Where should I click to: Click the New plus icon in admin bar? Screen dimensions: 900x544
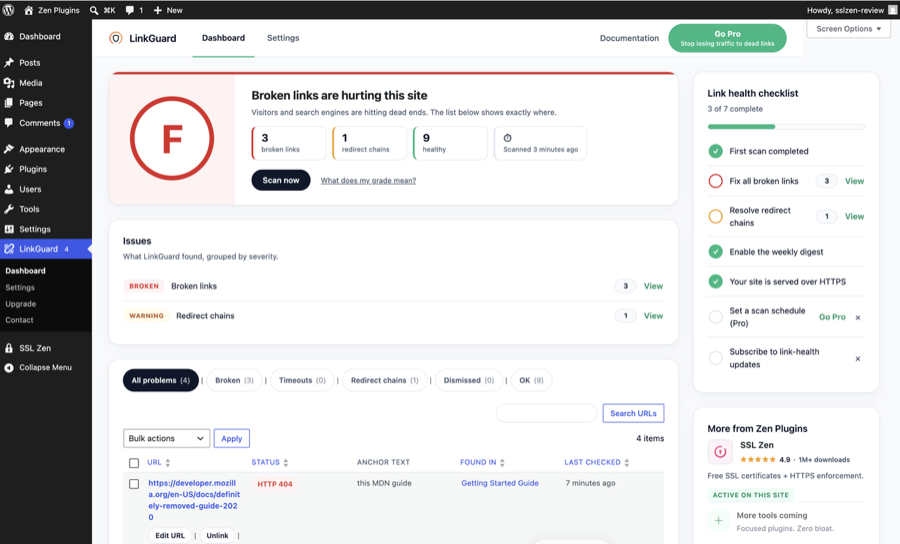tap(158, 10)
